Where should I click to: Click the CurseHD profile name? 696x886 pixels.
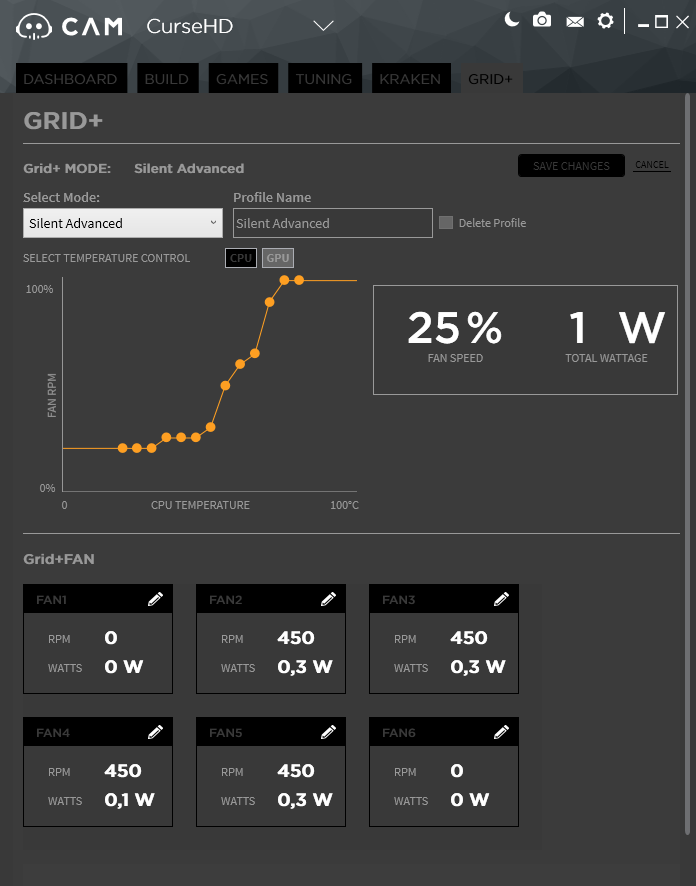(x=190, y=26)
